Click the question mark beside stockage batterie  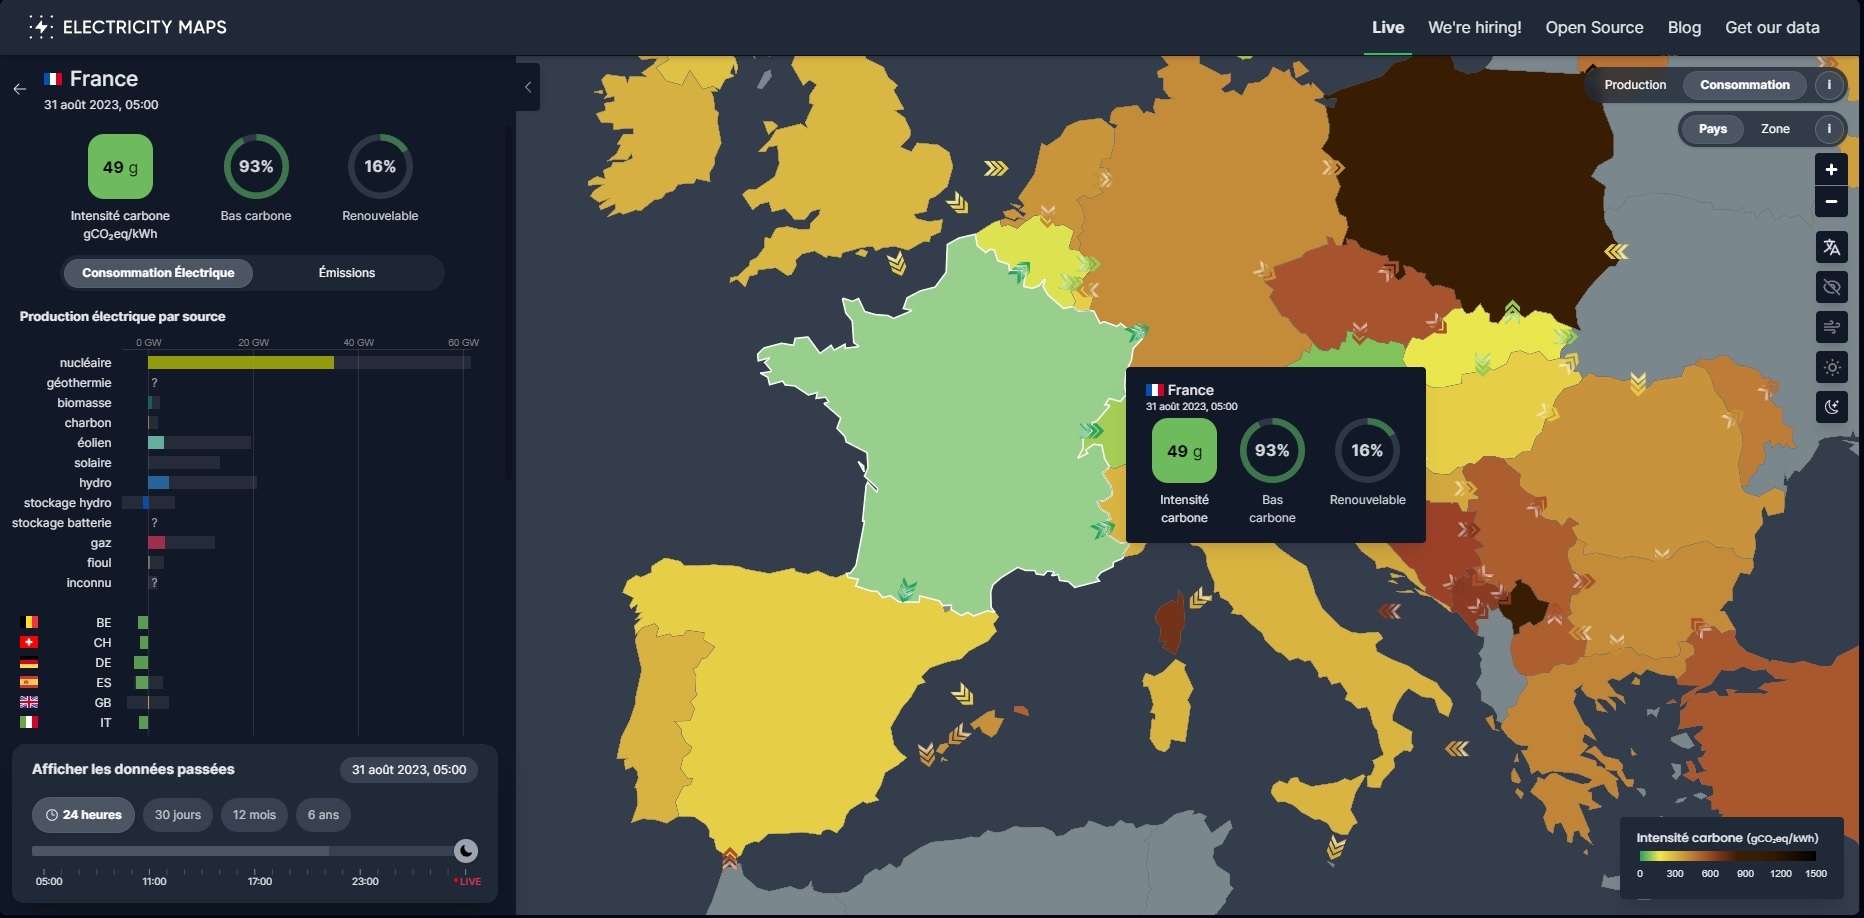pyautogui.click(x=154, y=523)
